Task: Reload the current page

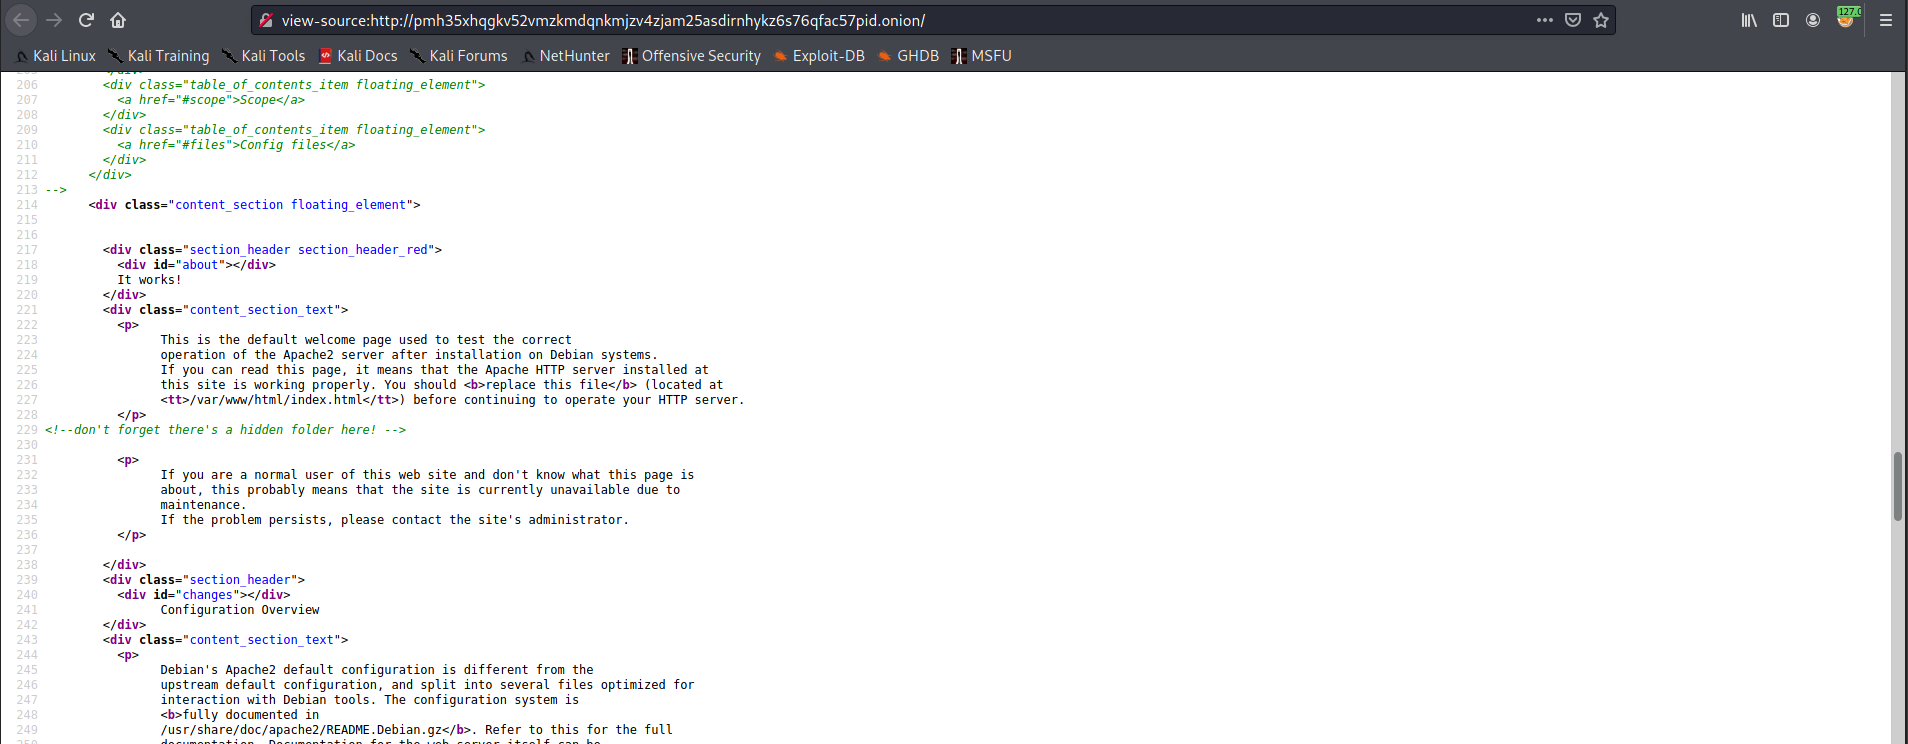Action: pyautogui.click(x=86, y=20)
